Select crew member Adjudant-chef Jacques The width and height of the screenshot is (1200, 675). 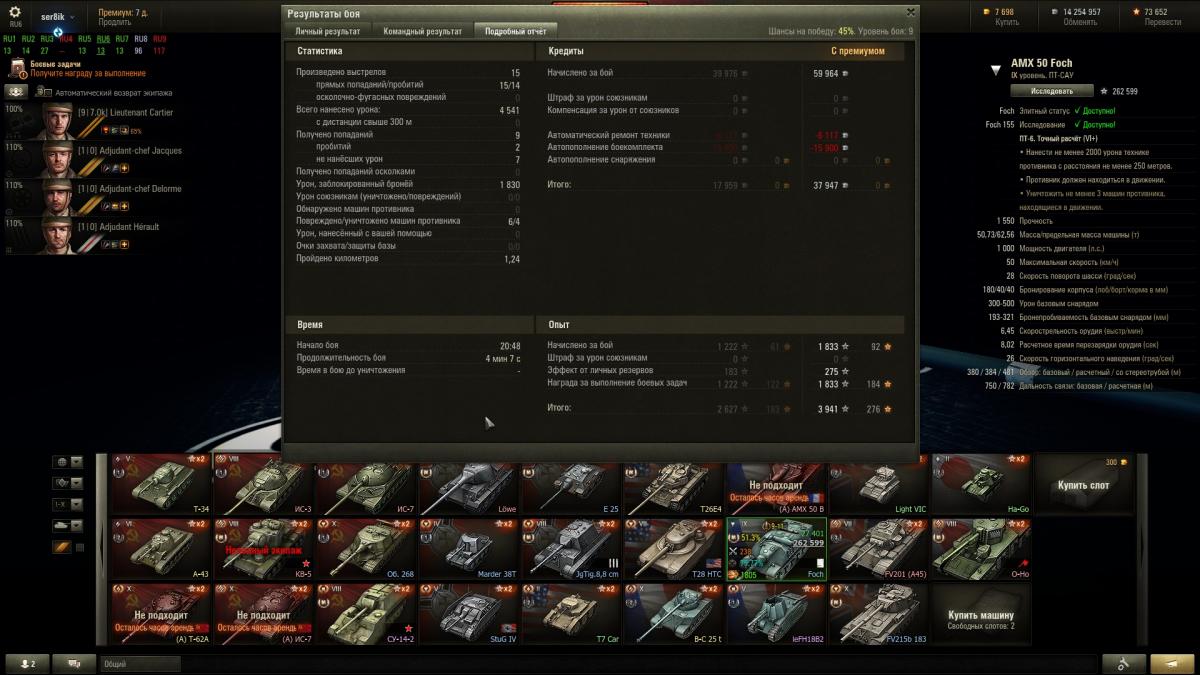(97, 159)
